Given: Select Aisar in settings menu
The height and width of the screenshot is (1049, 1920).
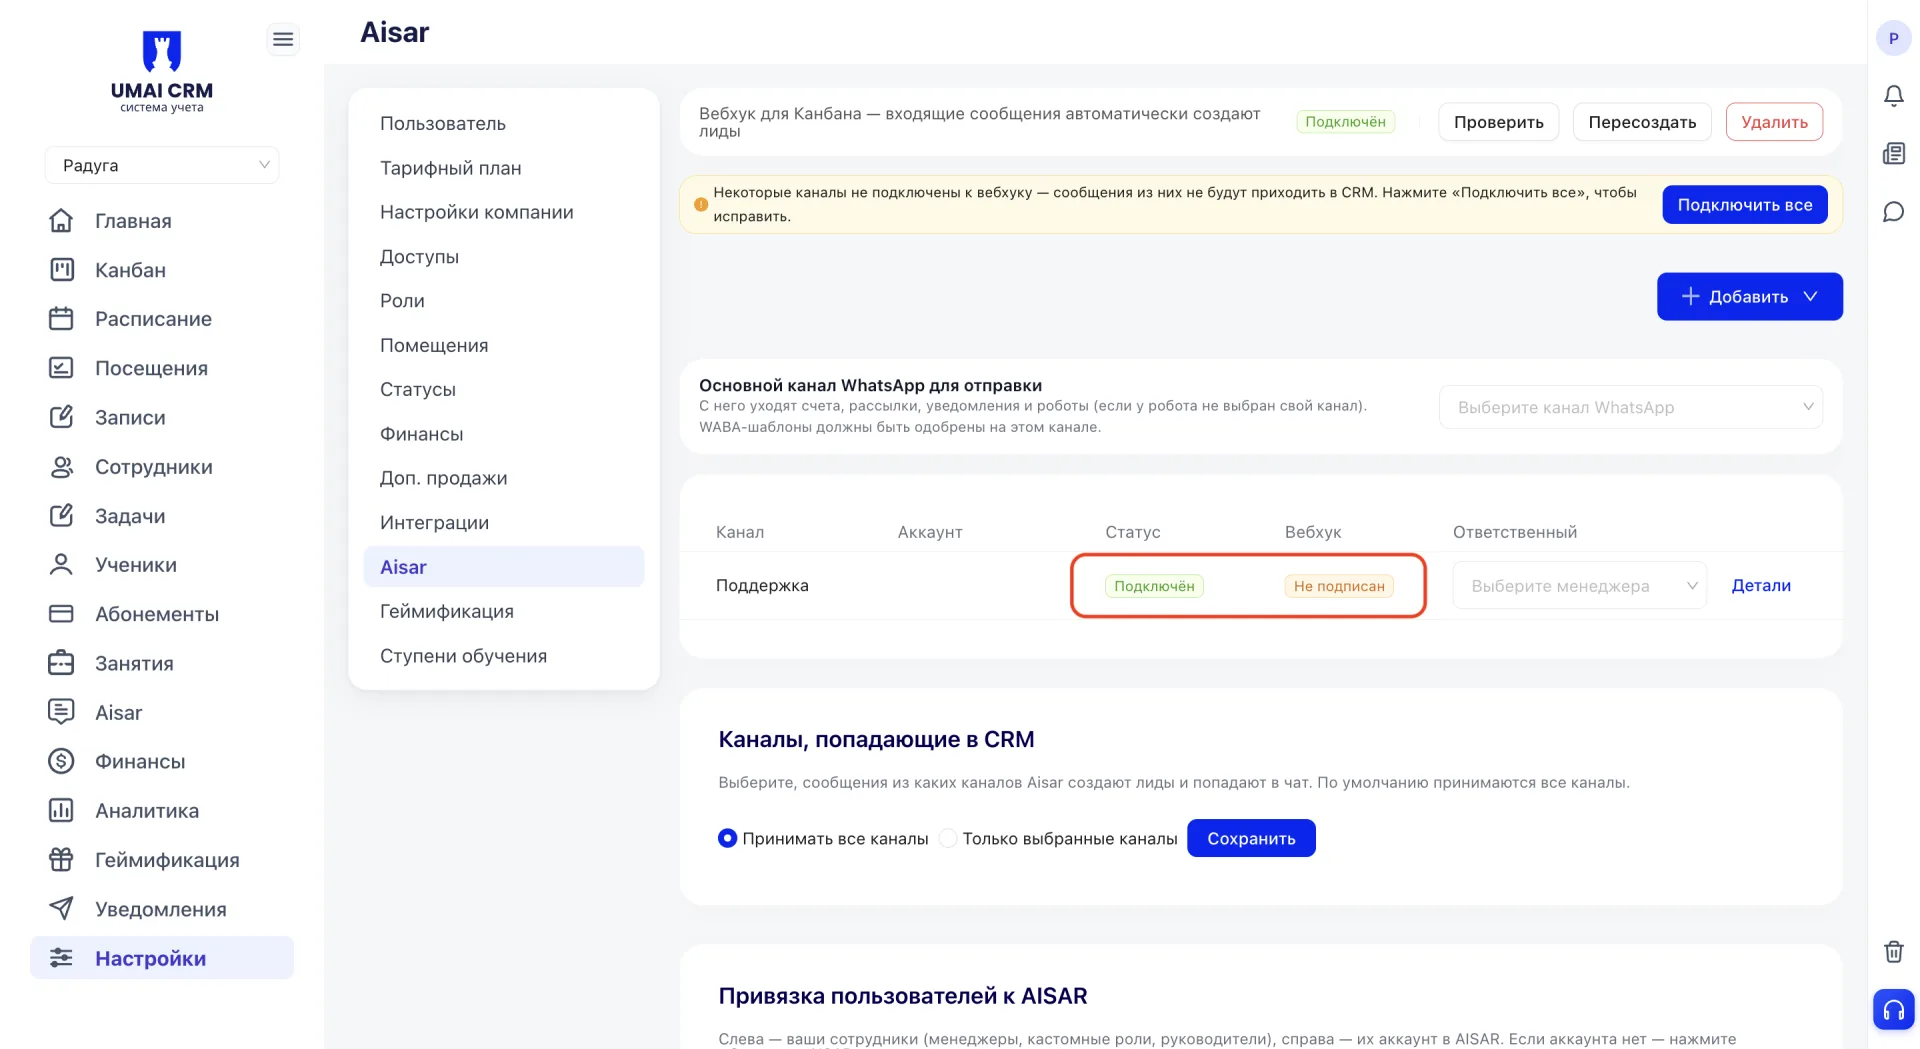Looking at the screenshot, I should (x=504, y=566).
